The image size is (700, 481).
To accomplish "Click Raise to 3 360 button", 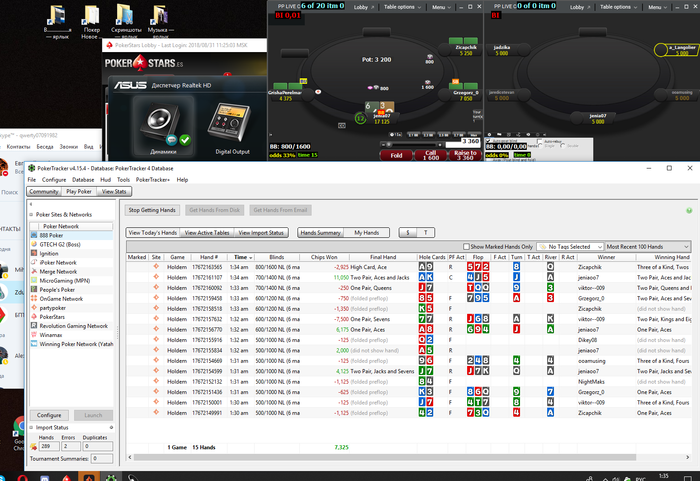I will point(465,155).
